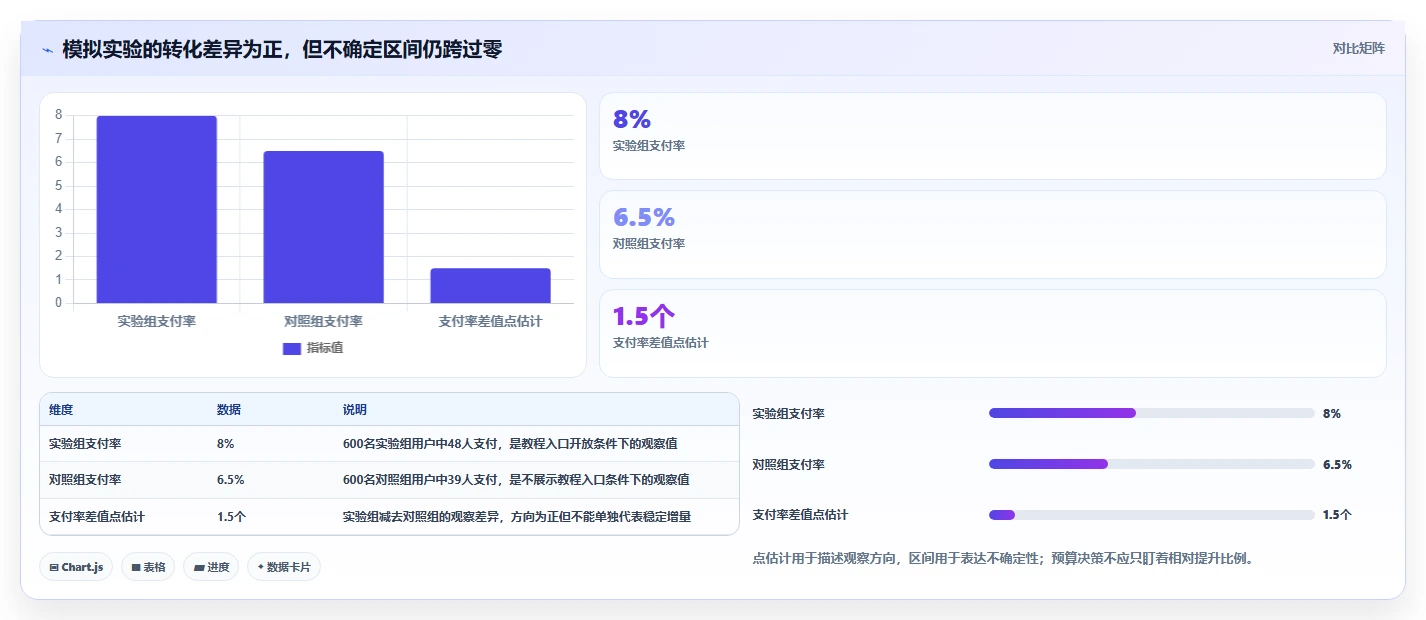1426x620 pixels.
Task: Click the 进度 tag chip
Action: click(211, 567)
